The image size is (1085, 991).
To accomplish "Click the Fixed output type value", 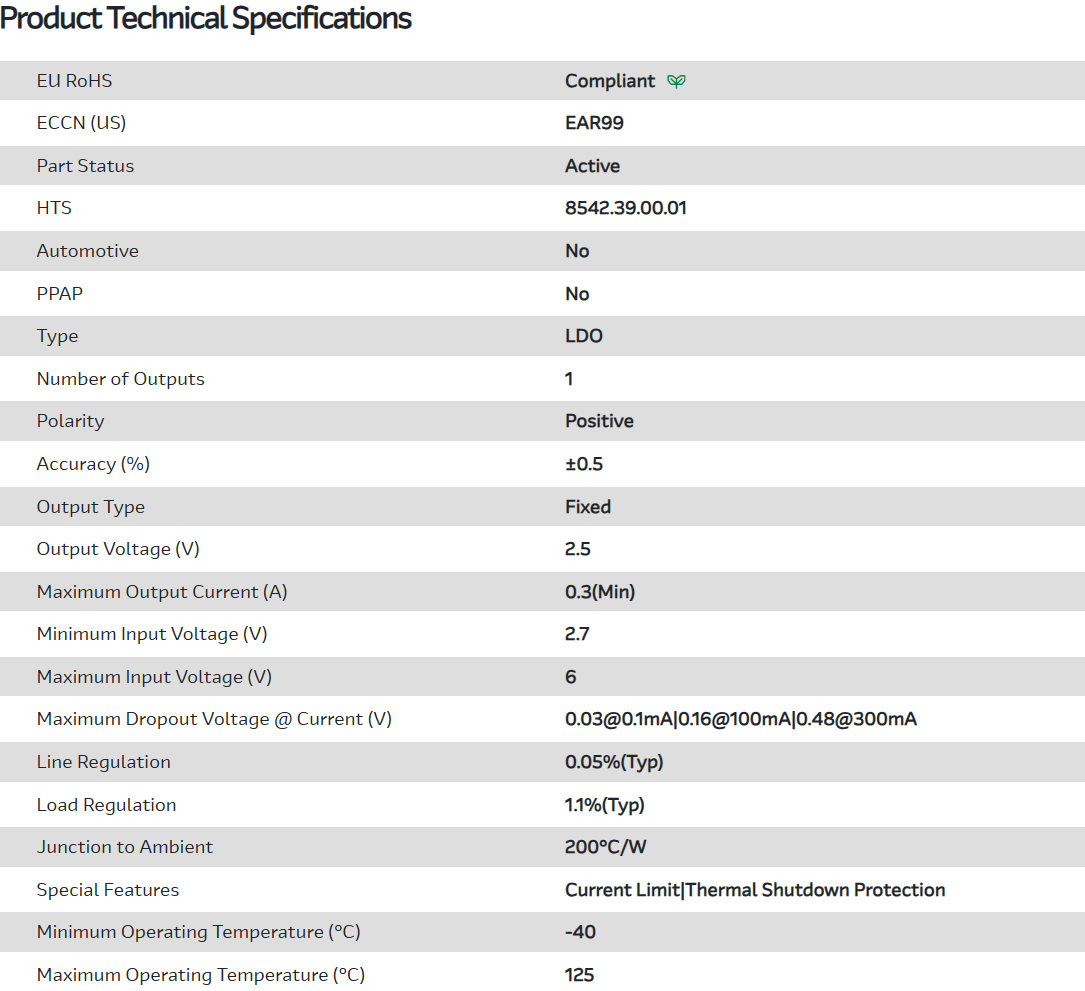I will [x=588, y=507].
